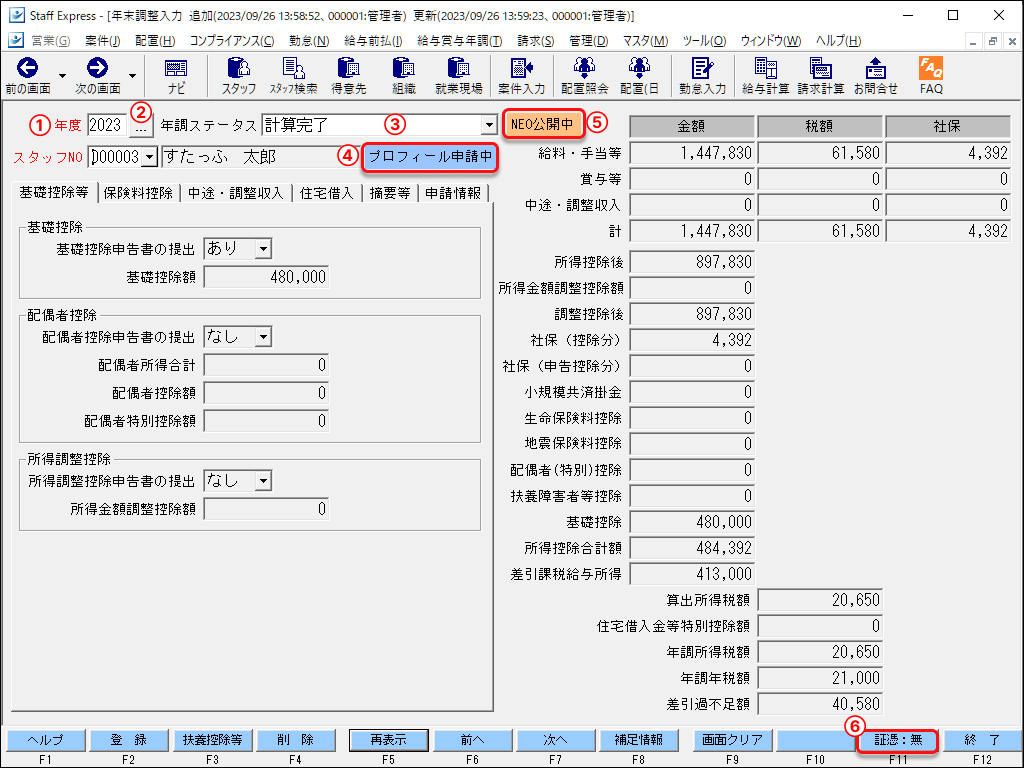This screenshot has width=1024, height=768.
Task: Click the 補足情報 F8 button
Action: pyautogui.click(x=639, y=740)
